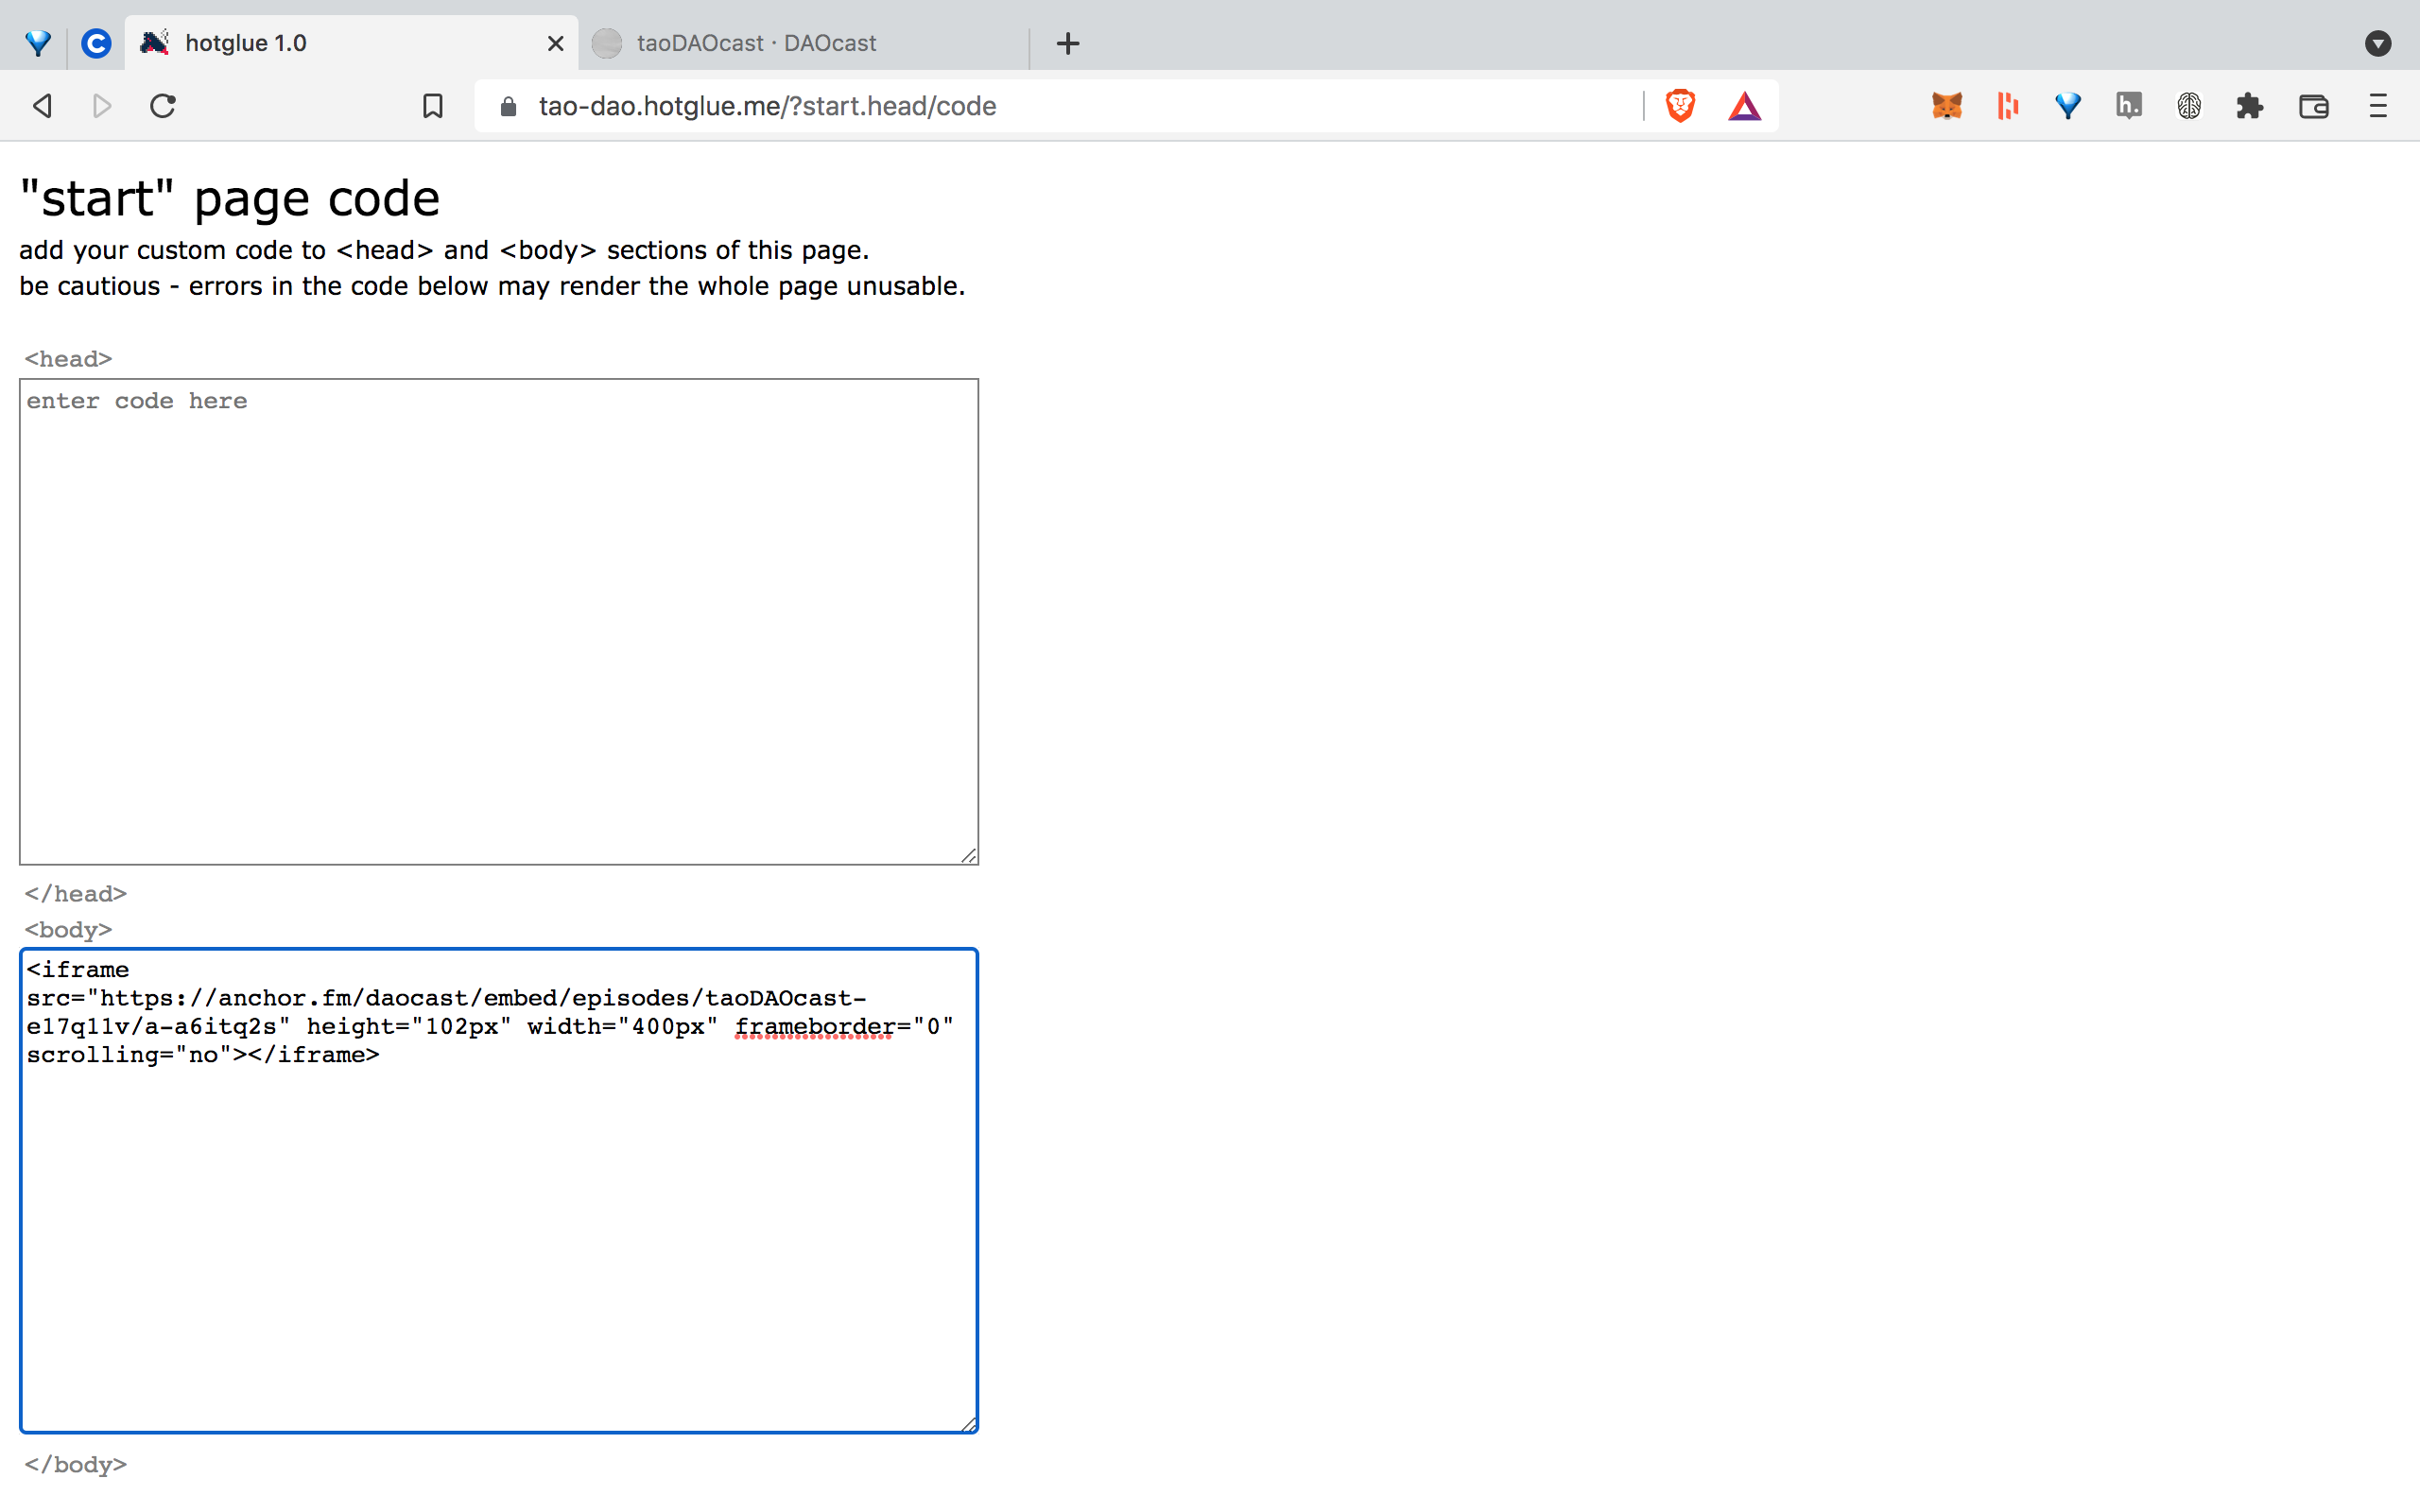Open the Brave Wallet icon
The image size is (2420, 1512).
tap(2313, 106)
